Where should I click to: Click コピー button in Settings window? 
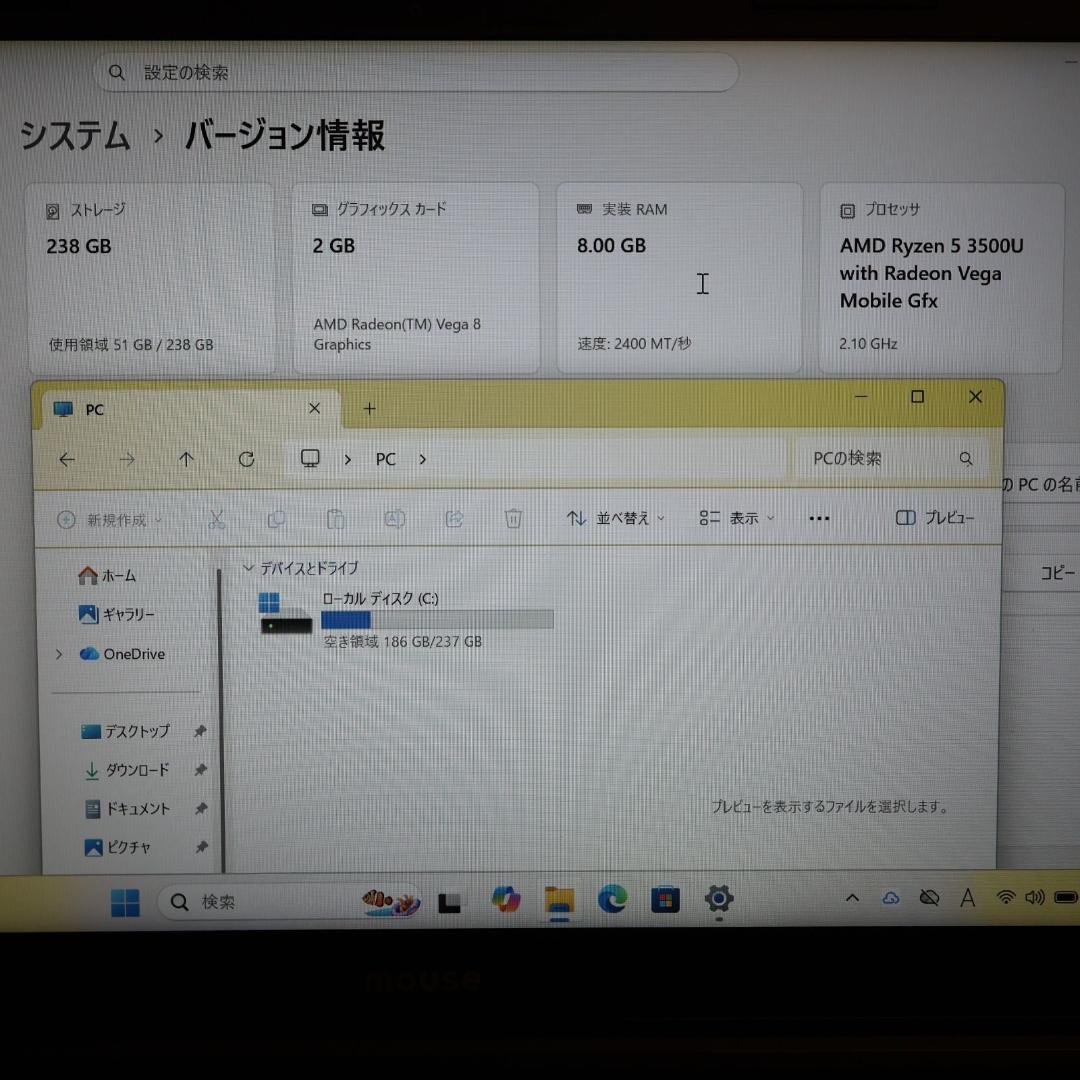[1057, 572]
